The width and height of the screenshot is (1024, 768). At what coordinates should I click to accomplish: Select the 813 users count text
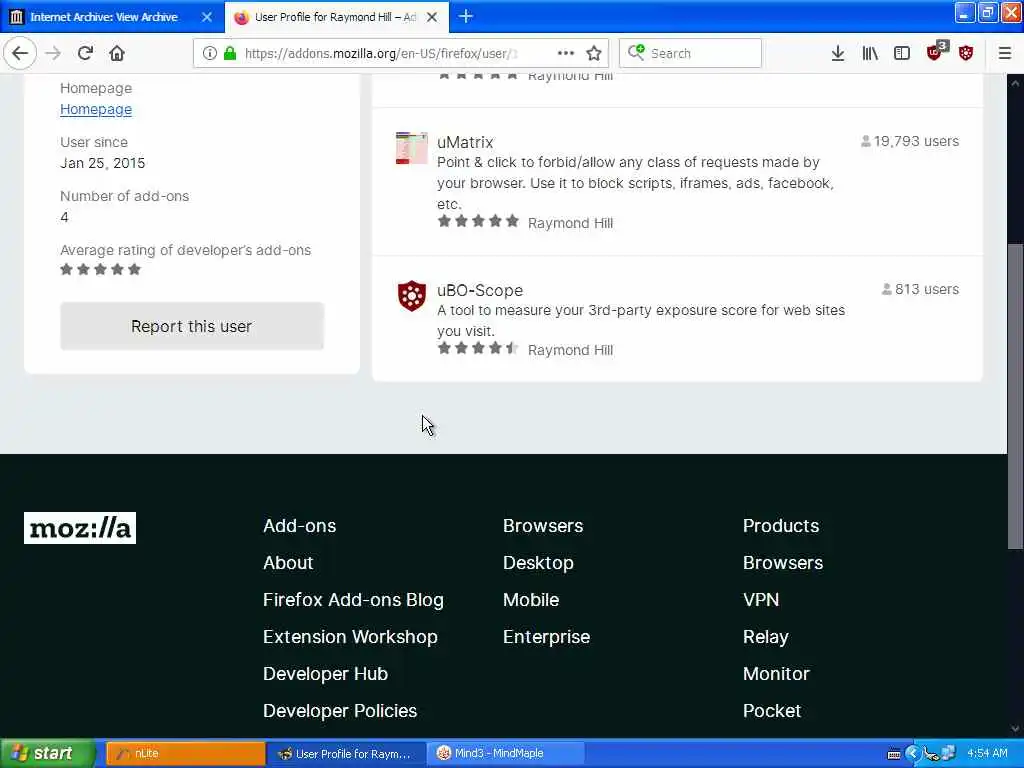[x=927, y=289]
